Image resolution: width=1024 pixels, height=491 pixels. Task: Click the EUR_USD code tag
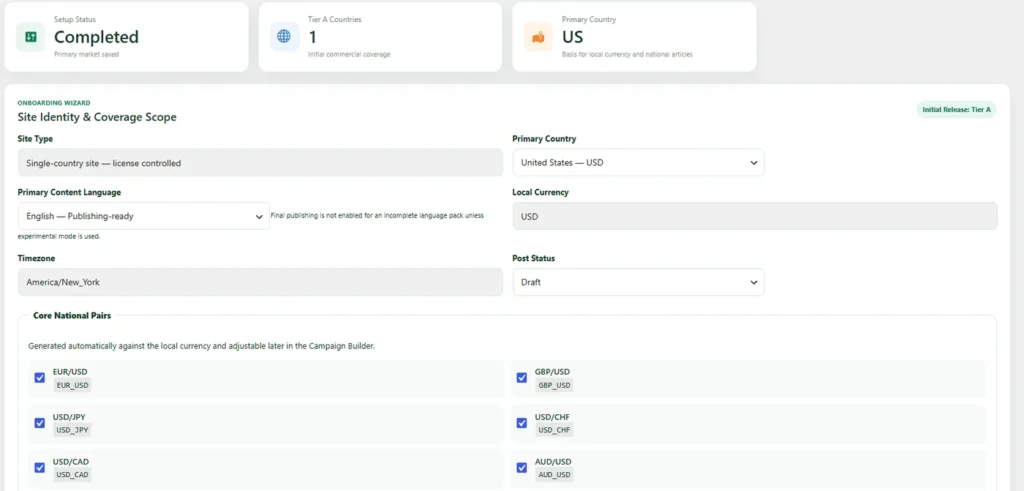72,385
